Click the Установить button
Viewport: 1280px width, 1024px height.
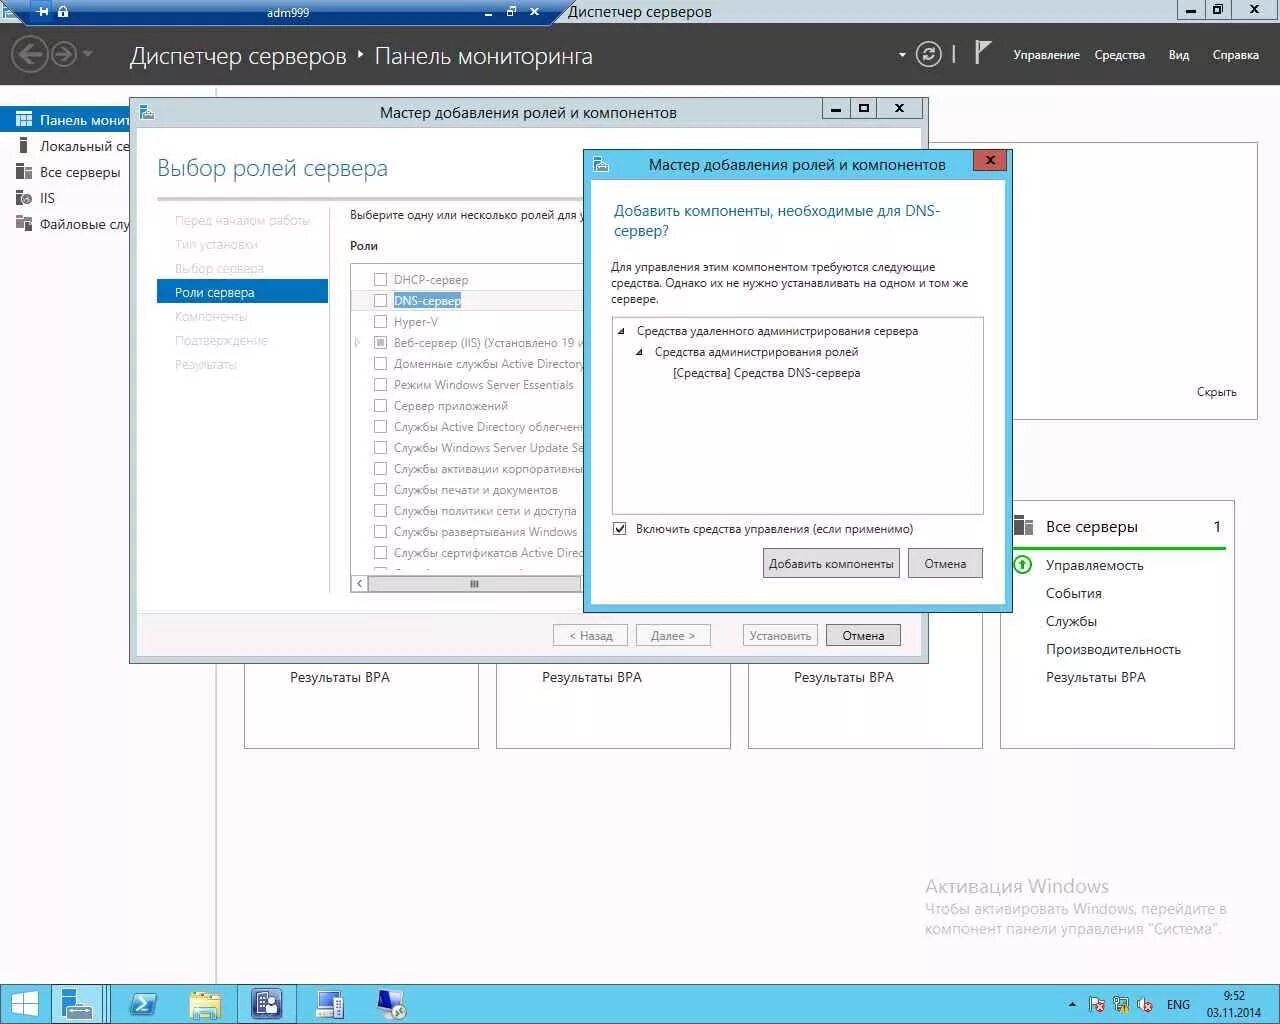pyautogui.click(x=780, y=636)
